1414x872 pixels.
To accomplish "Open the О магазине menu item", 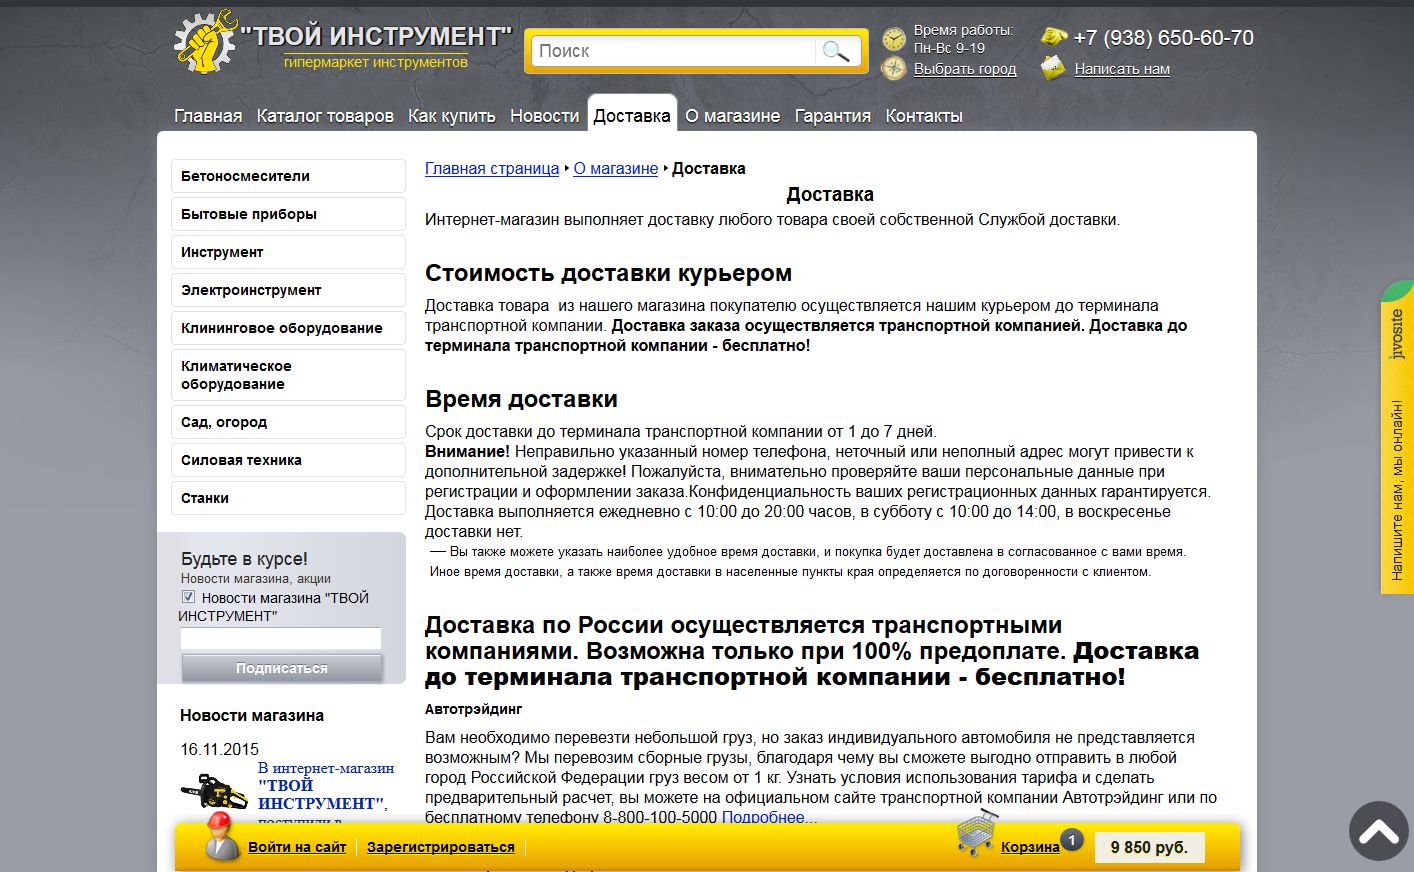I will point(732,116).
